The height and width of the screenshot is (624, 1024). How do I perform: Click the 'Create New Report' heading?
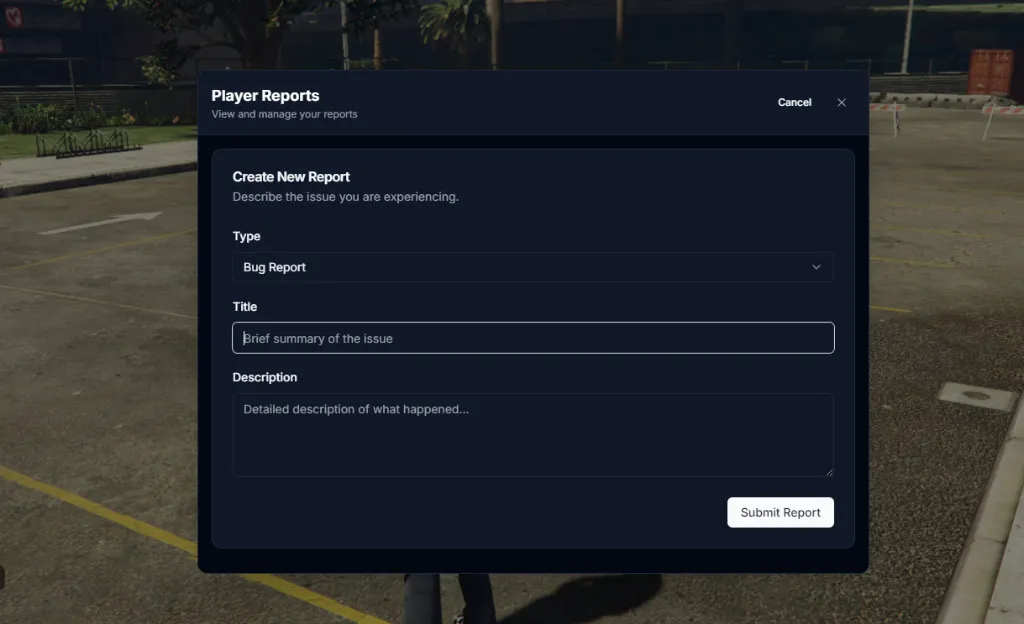pyautogui.click(x=291, y=176)
